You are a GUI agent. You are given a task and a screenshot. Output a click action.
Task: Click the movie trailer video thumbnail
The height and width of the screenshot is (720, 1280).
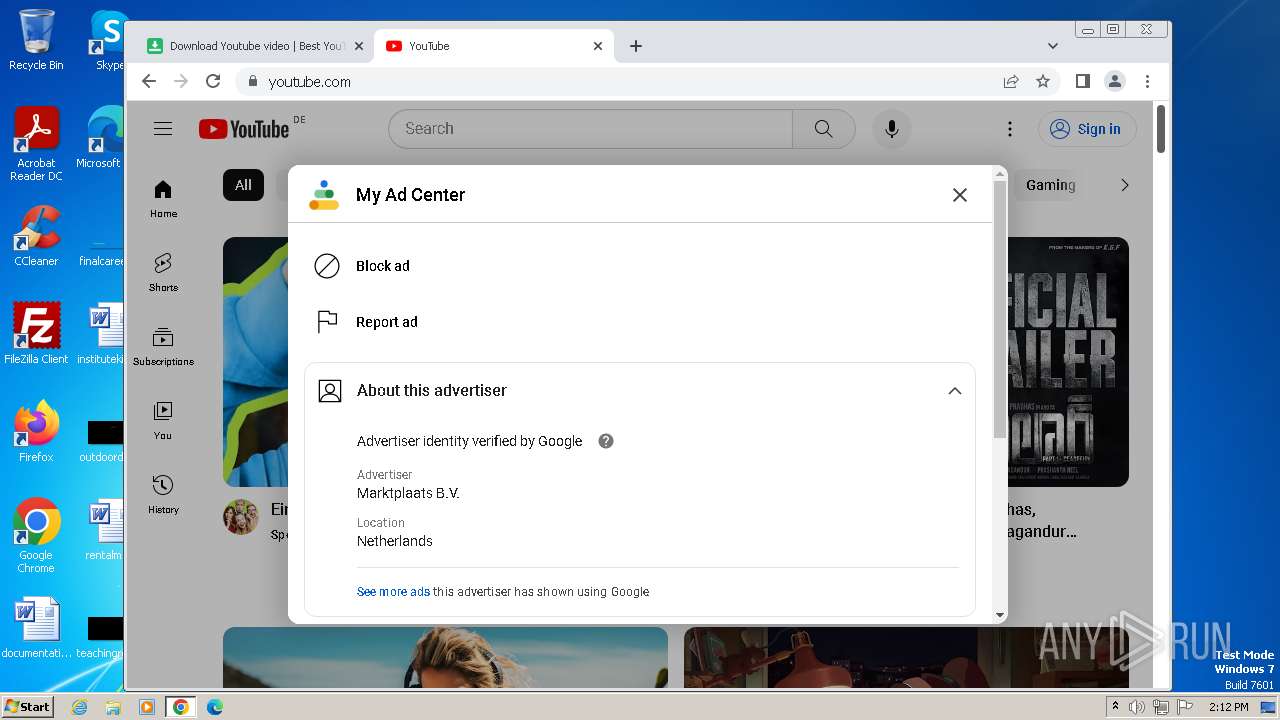coord(1068,362)
